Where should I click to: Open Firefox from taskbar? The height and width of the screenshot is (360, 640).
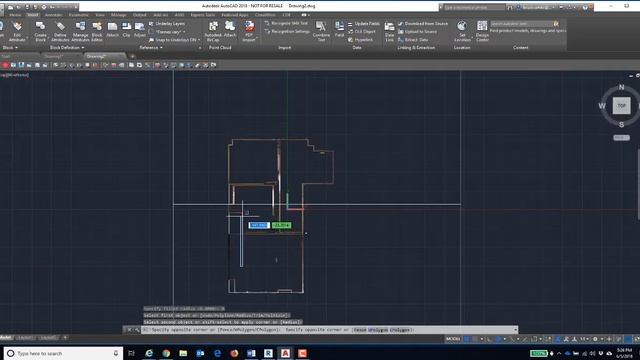(234, 353)
